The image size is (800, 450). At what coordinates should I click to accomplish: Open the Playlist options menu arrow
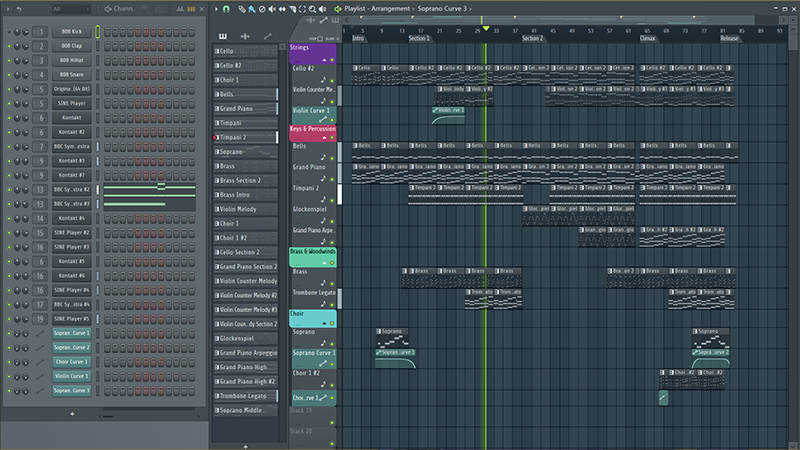[216, 9]
